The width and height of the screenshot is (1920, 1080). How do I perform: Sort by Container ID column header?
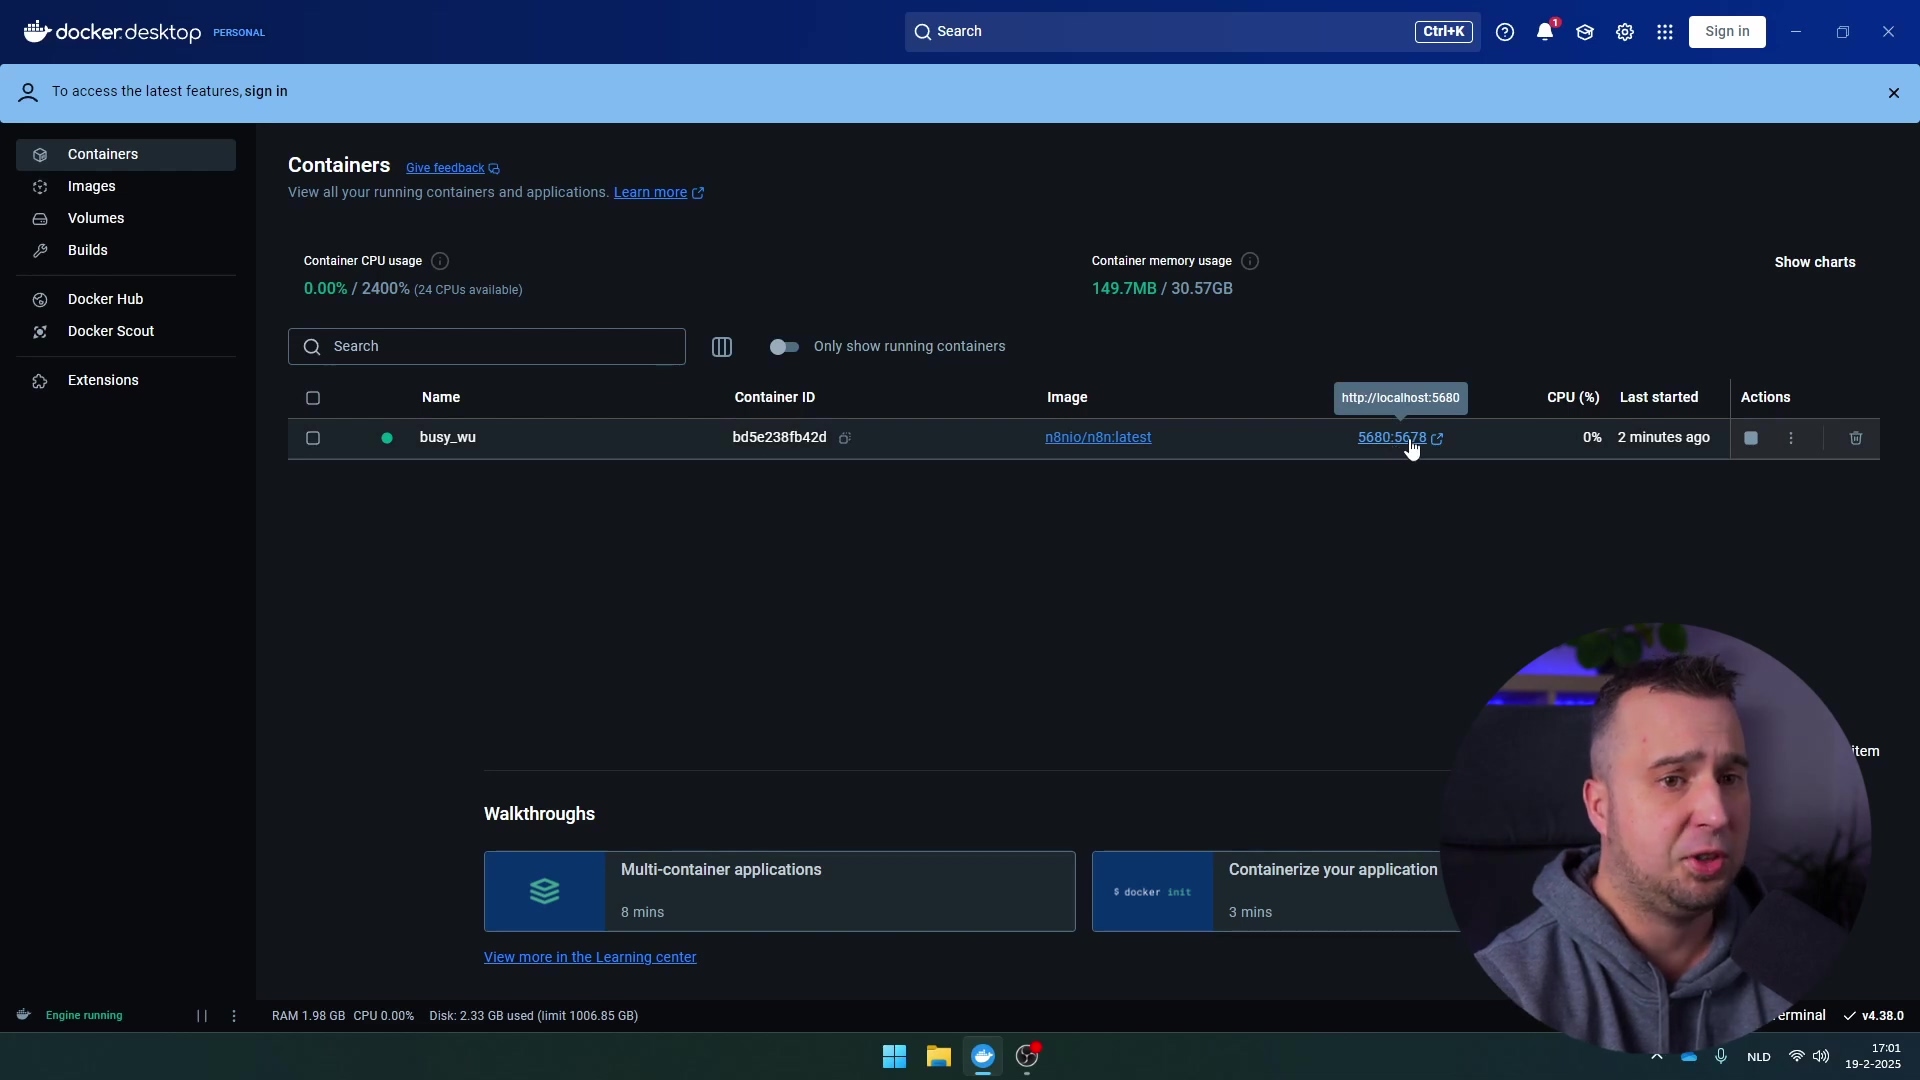[775, 398]
